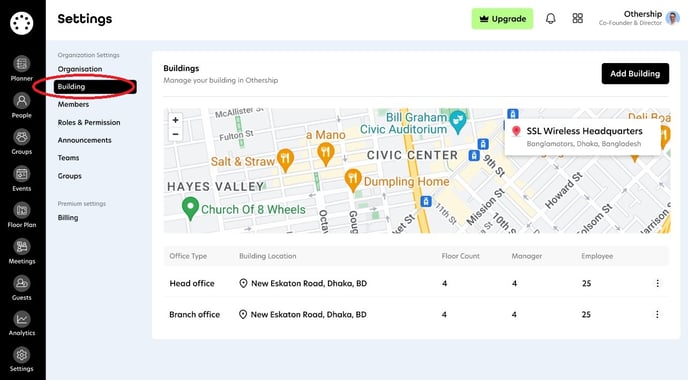688x380 pixels.
Task: Zoom in on the map
Action: [176, 120]
